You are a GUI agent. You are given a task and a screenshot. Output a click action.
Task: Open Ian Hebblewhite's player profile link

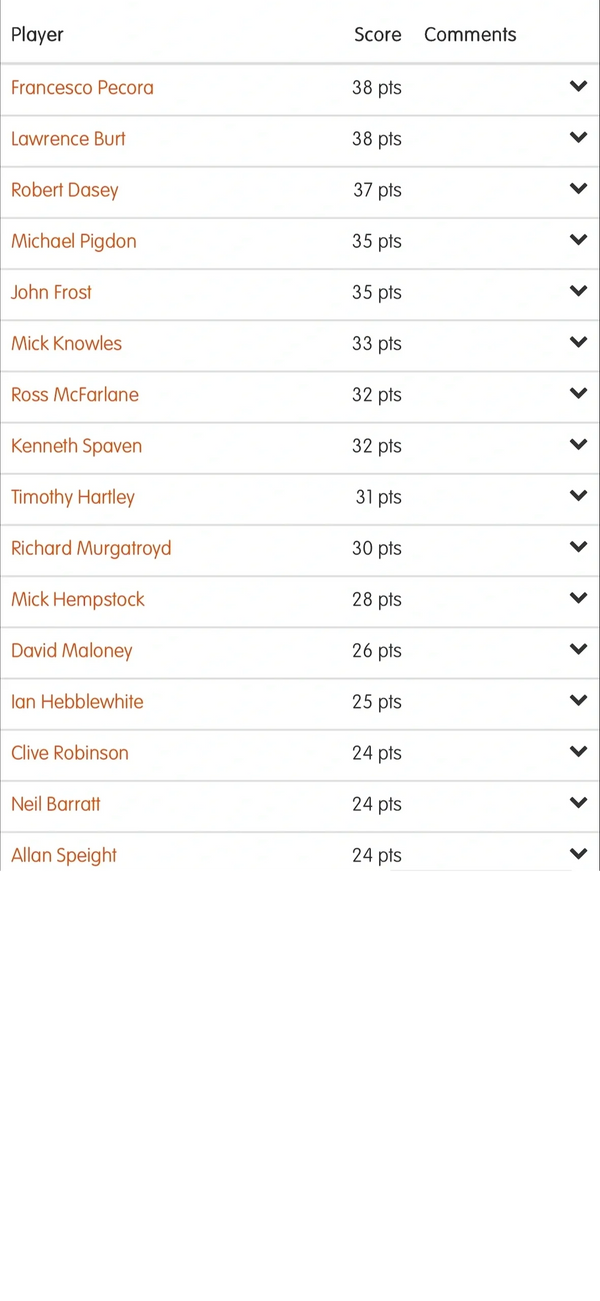[77, 702]
